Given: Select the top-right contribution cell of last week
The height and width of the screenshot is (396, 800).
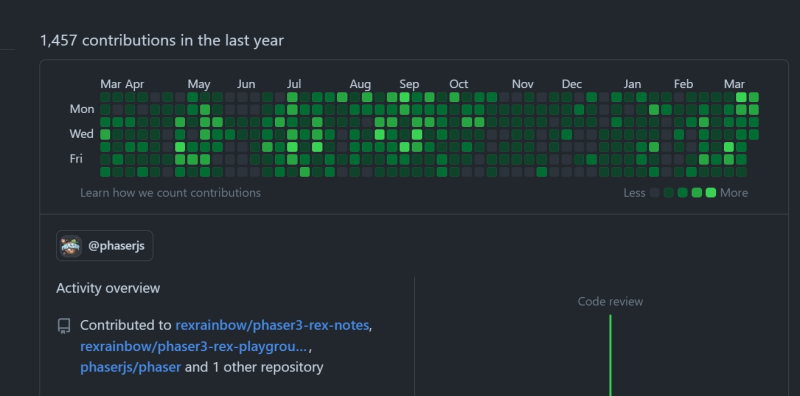Looking at the screenshot, I should point(754,97).
